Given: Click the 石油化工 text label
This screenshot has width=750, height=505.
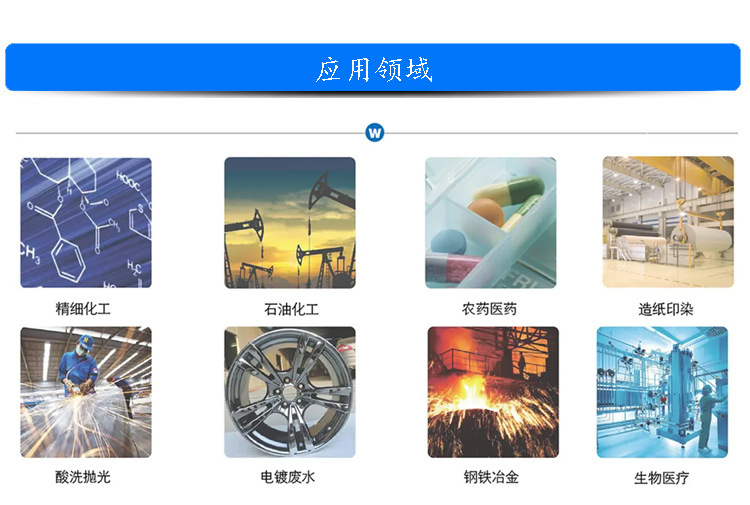Looking at the screenshot, I should point(291,309).
